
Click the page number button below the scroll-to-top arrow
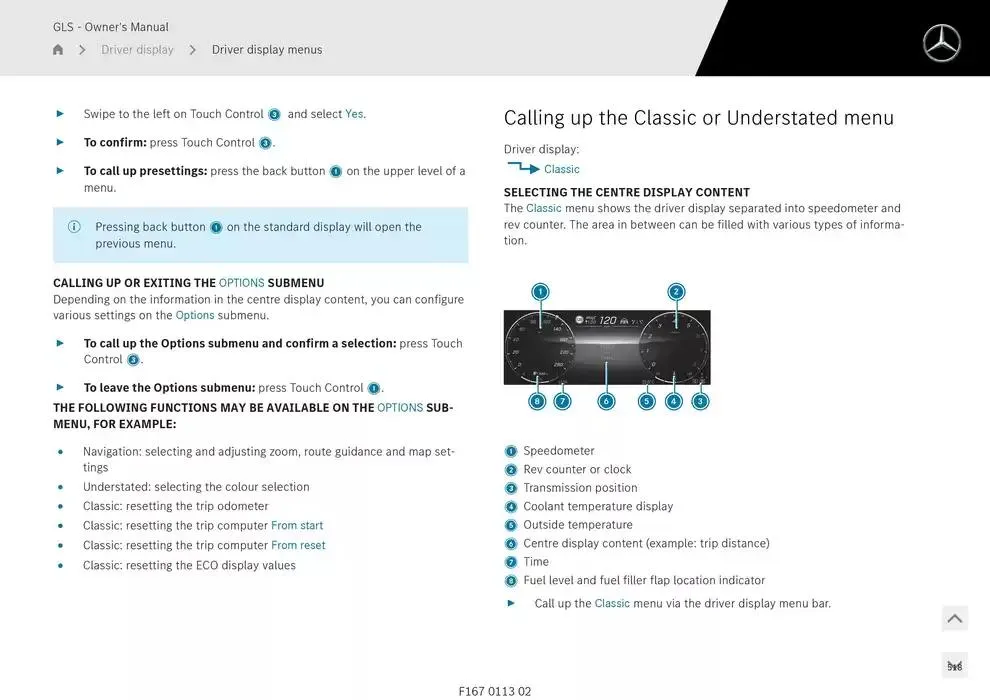click(x=955, y=666)
